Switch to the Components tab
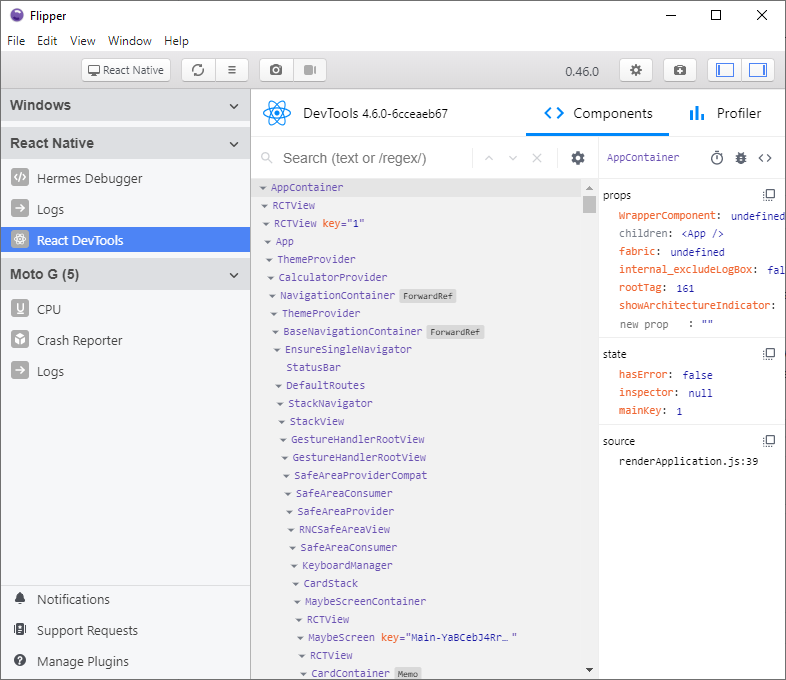Image resolution: width=786 pixels, height=680 pixels. click(x=598, y=114)
